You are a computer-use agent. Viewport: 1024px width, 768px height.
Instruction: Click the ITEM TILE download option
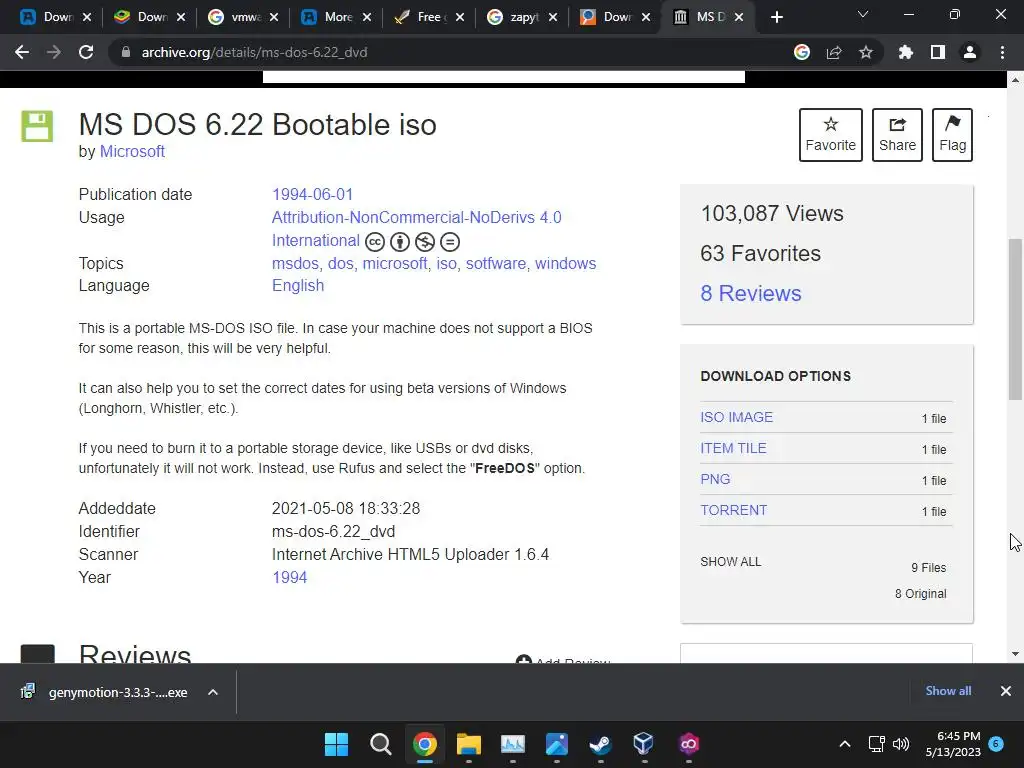point(733,449)
